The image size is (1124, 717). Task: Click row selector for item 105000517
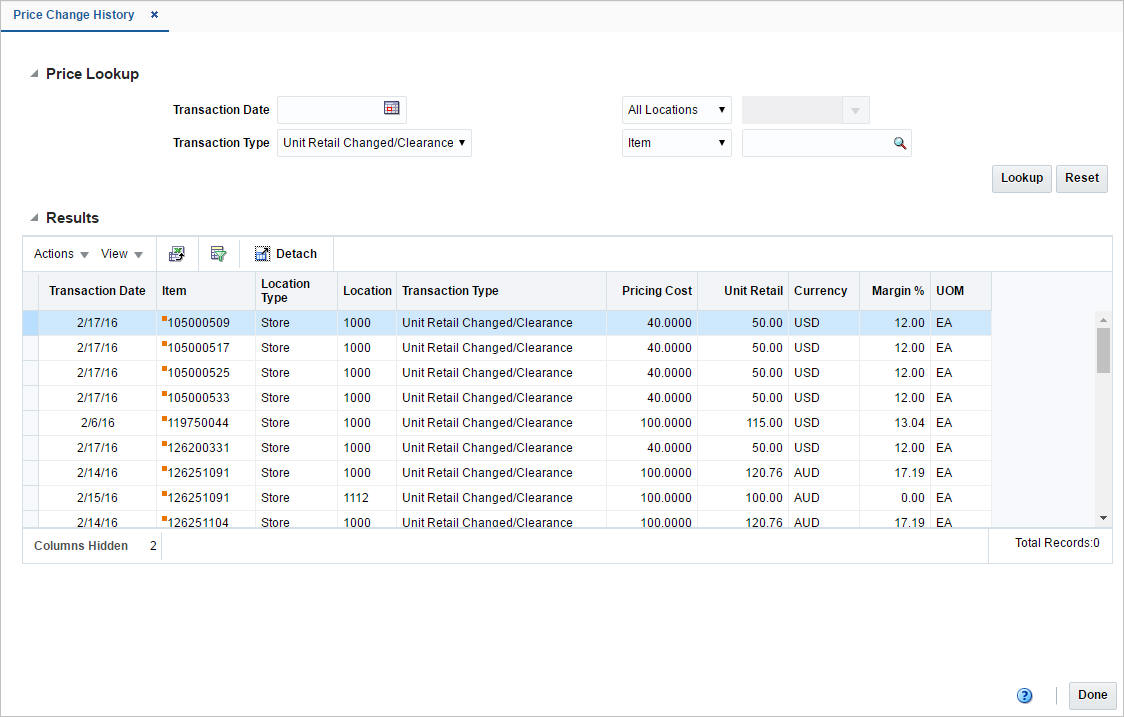[30, 348]
